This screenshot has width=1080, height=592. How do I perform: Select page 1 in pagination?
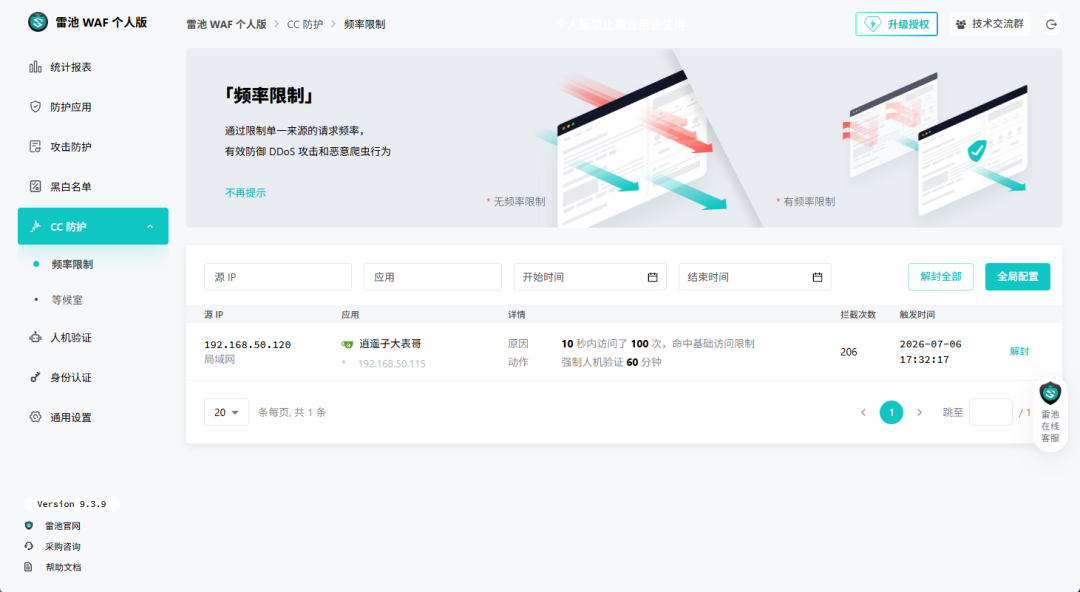[x=891, y=412]
